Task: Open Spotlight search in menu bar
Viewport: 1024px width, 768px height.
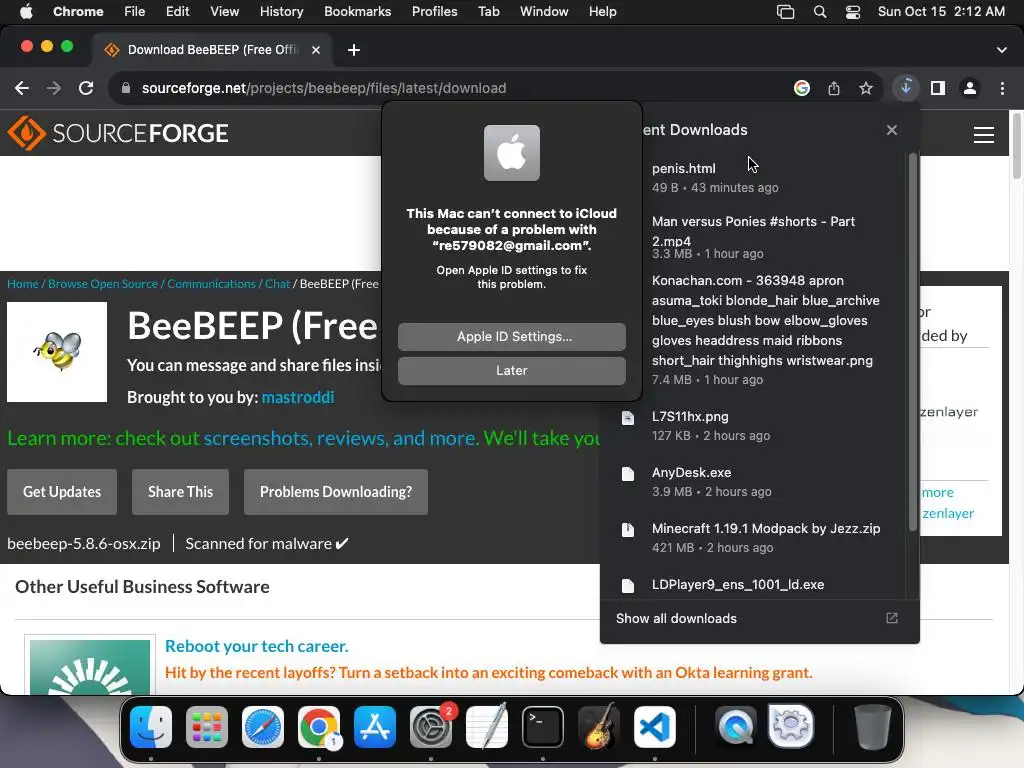Action: pos(820,11)
